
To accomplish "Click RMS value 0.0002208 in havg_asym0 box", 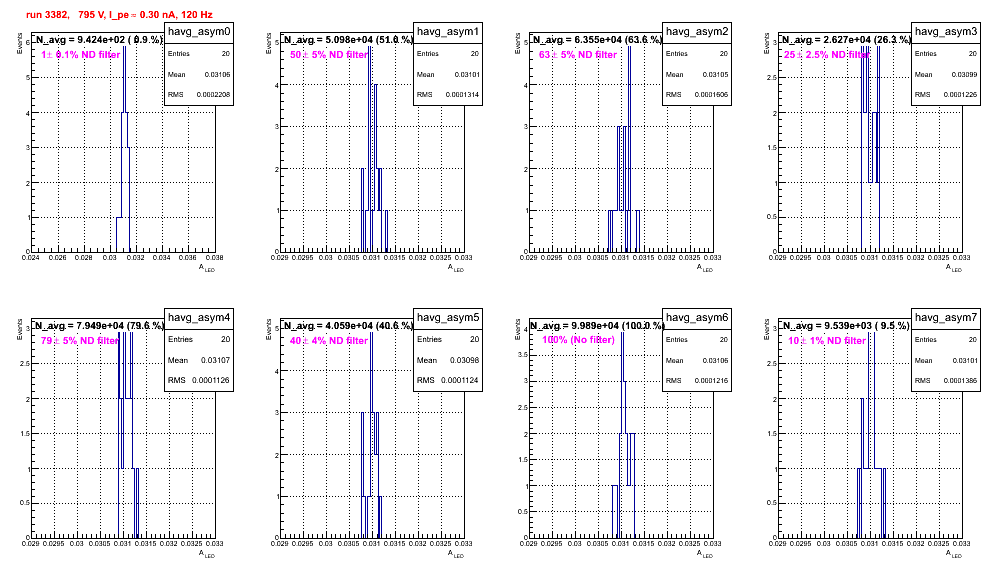I will (x=213, y=95).
